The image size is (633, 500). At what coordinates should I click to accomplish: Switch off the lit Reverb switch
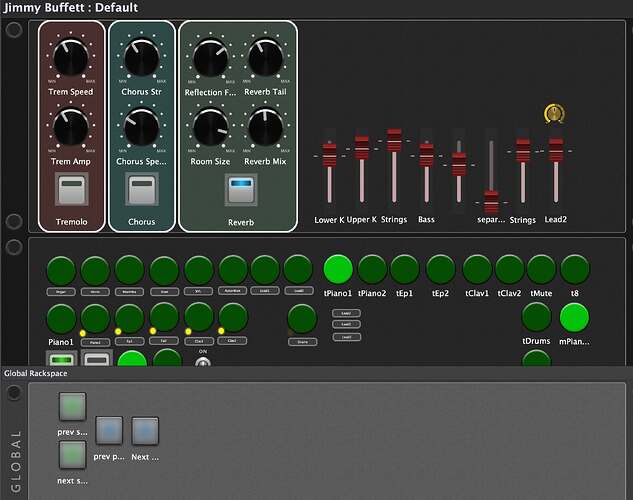coord(241,190)
